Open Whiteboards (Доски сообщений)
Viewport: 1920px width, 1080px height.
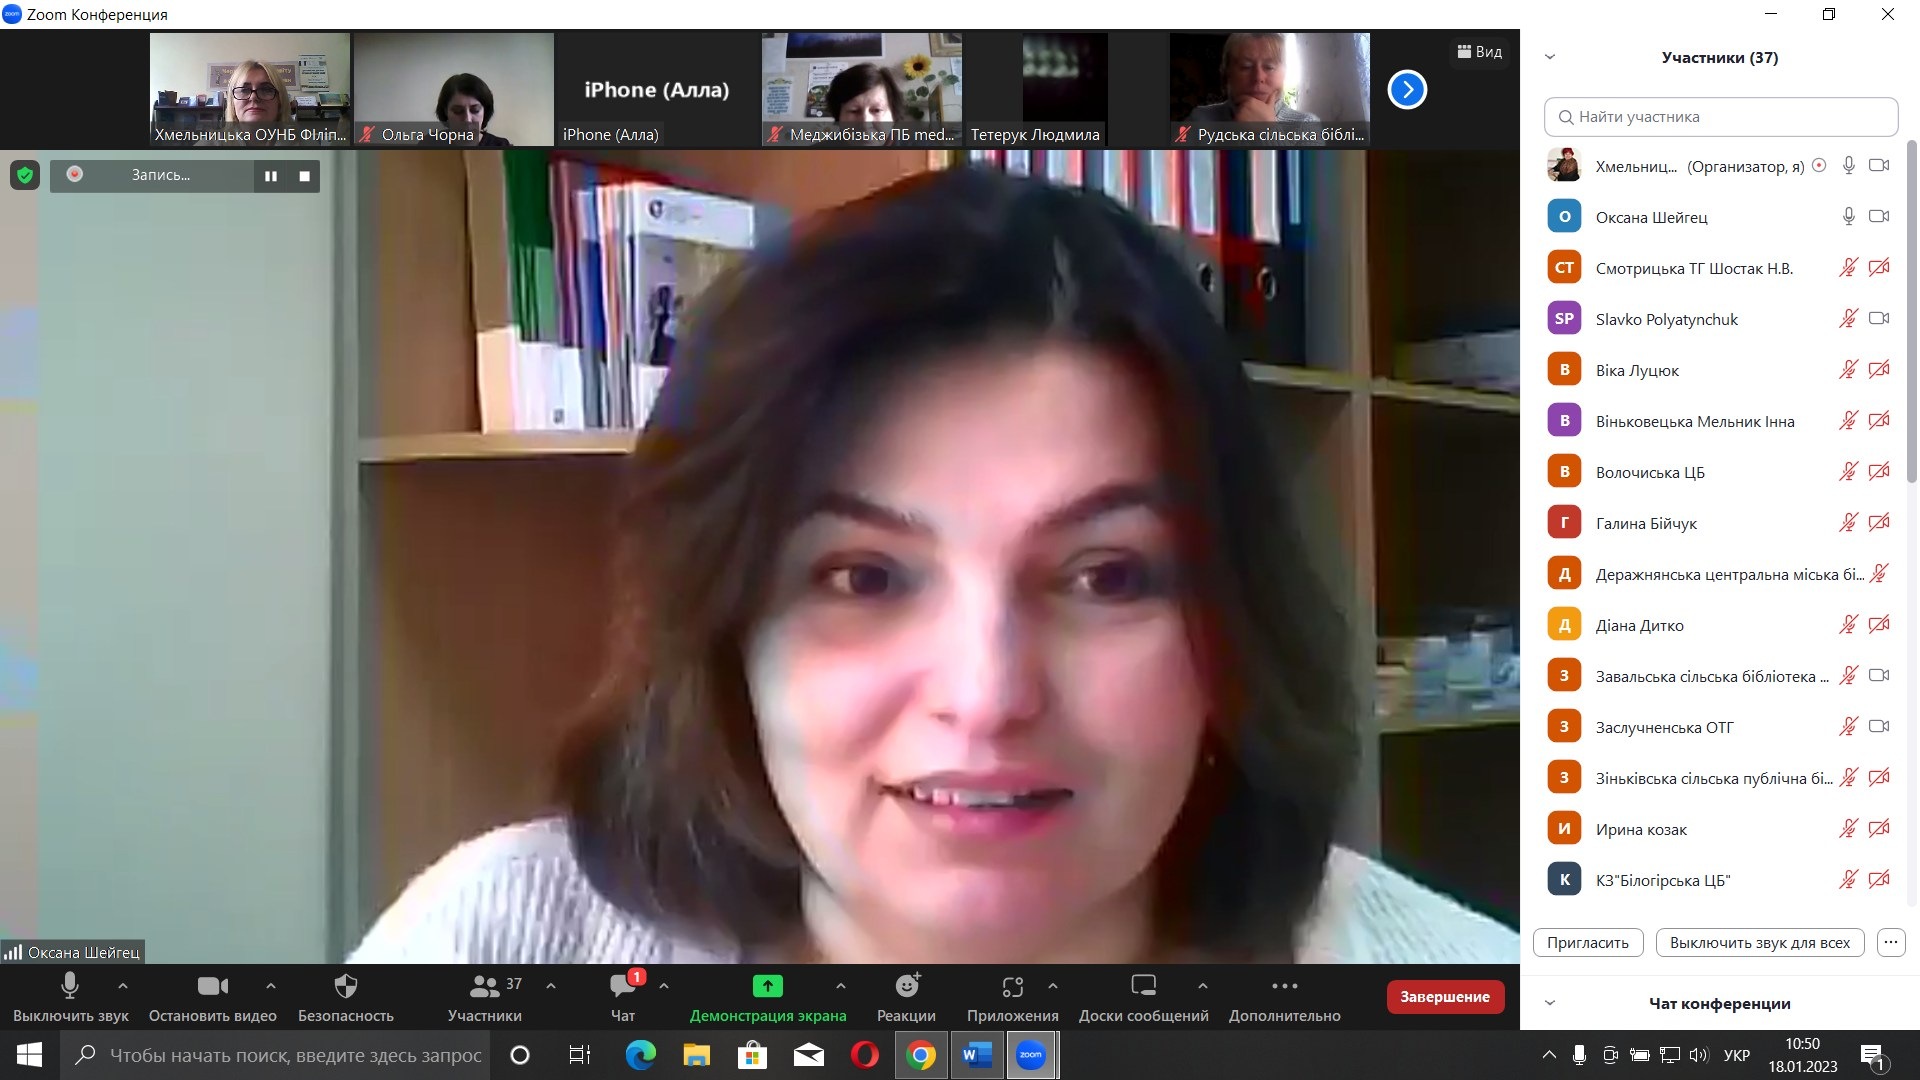click(1143, 997)
